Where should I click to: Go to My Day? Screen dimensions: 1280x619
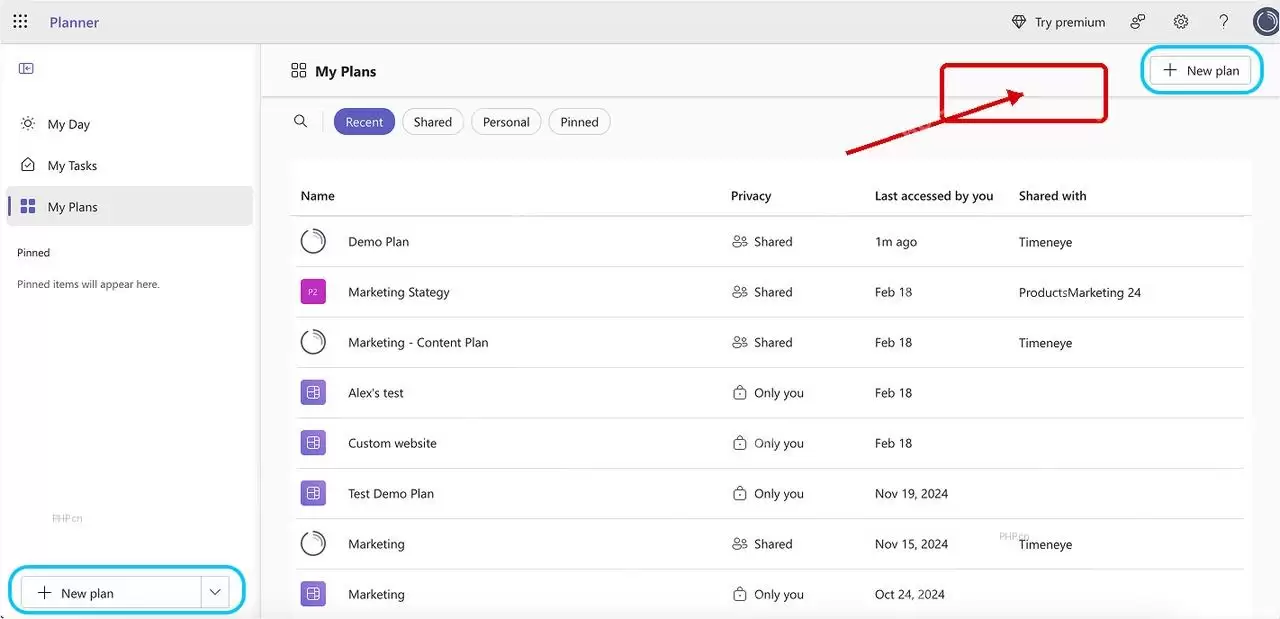tap(129, 124)
